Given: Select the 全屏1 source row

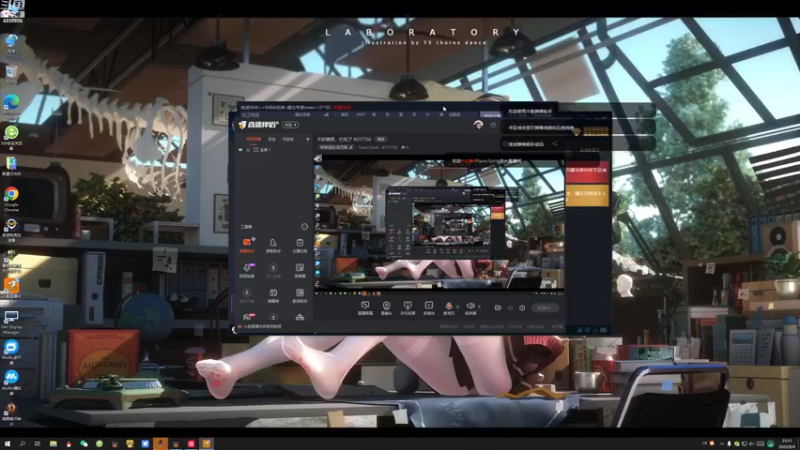Looking at the screenshot, I should (273, 150).
